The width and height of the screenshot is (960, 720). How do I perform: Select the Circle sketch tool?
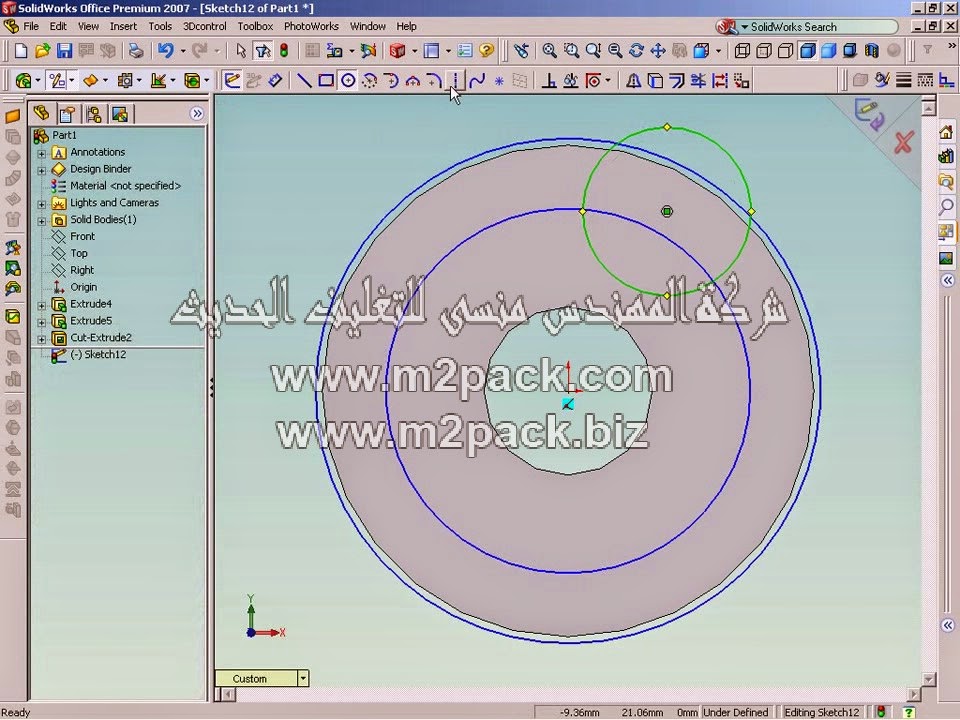pos(348,81)
